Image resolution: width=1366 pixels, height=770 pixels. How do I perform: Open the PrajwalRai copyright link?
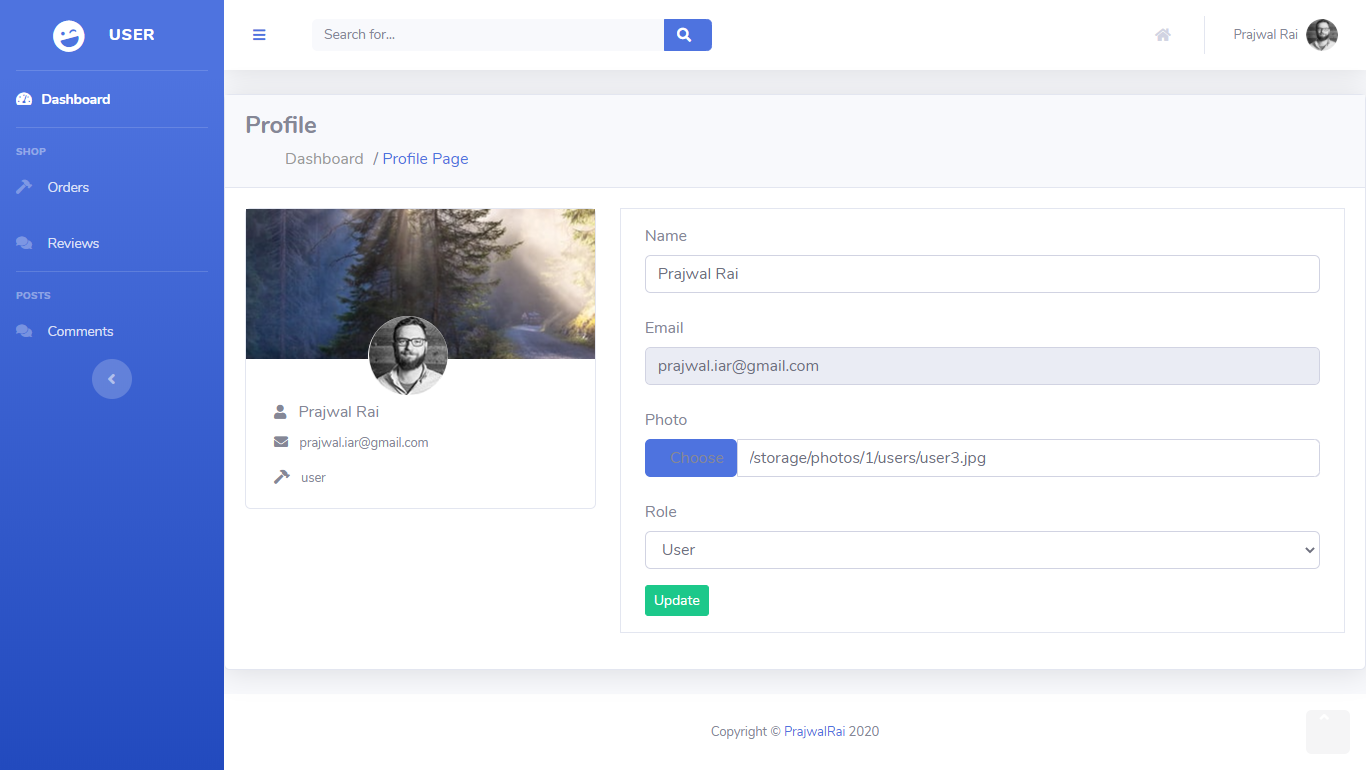click(x=813, y=731)
